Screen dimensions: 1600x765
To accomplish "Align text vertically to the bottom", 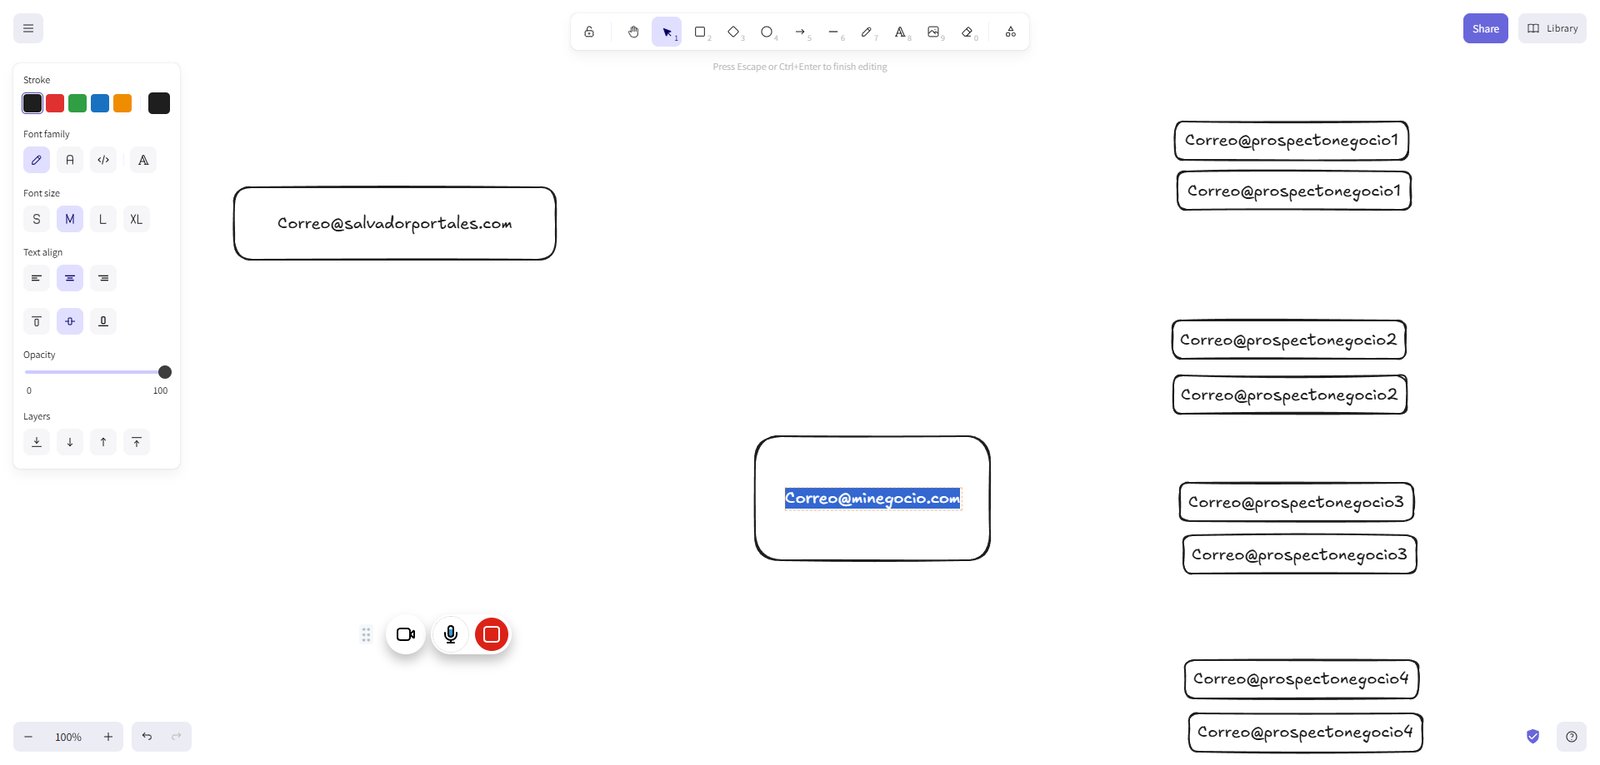I will point(103,321).
